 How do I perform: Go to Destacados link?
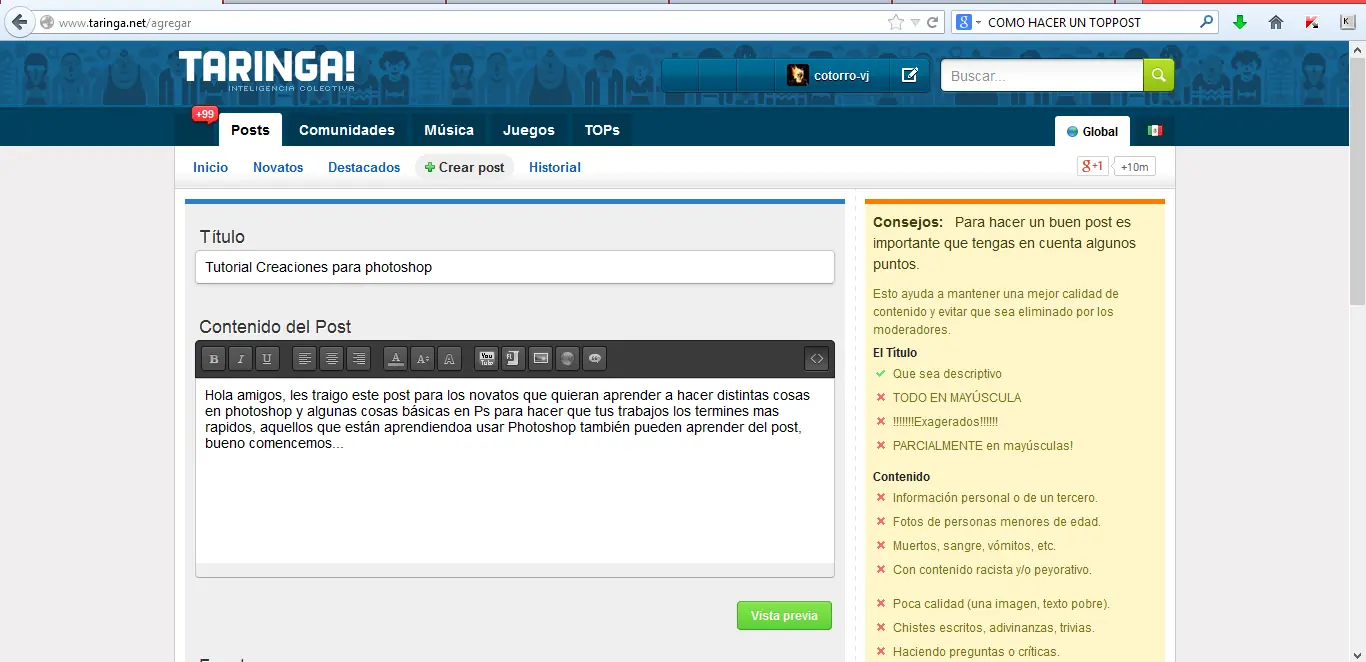click(x=364, y=167)
